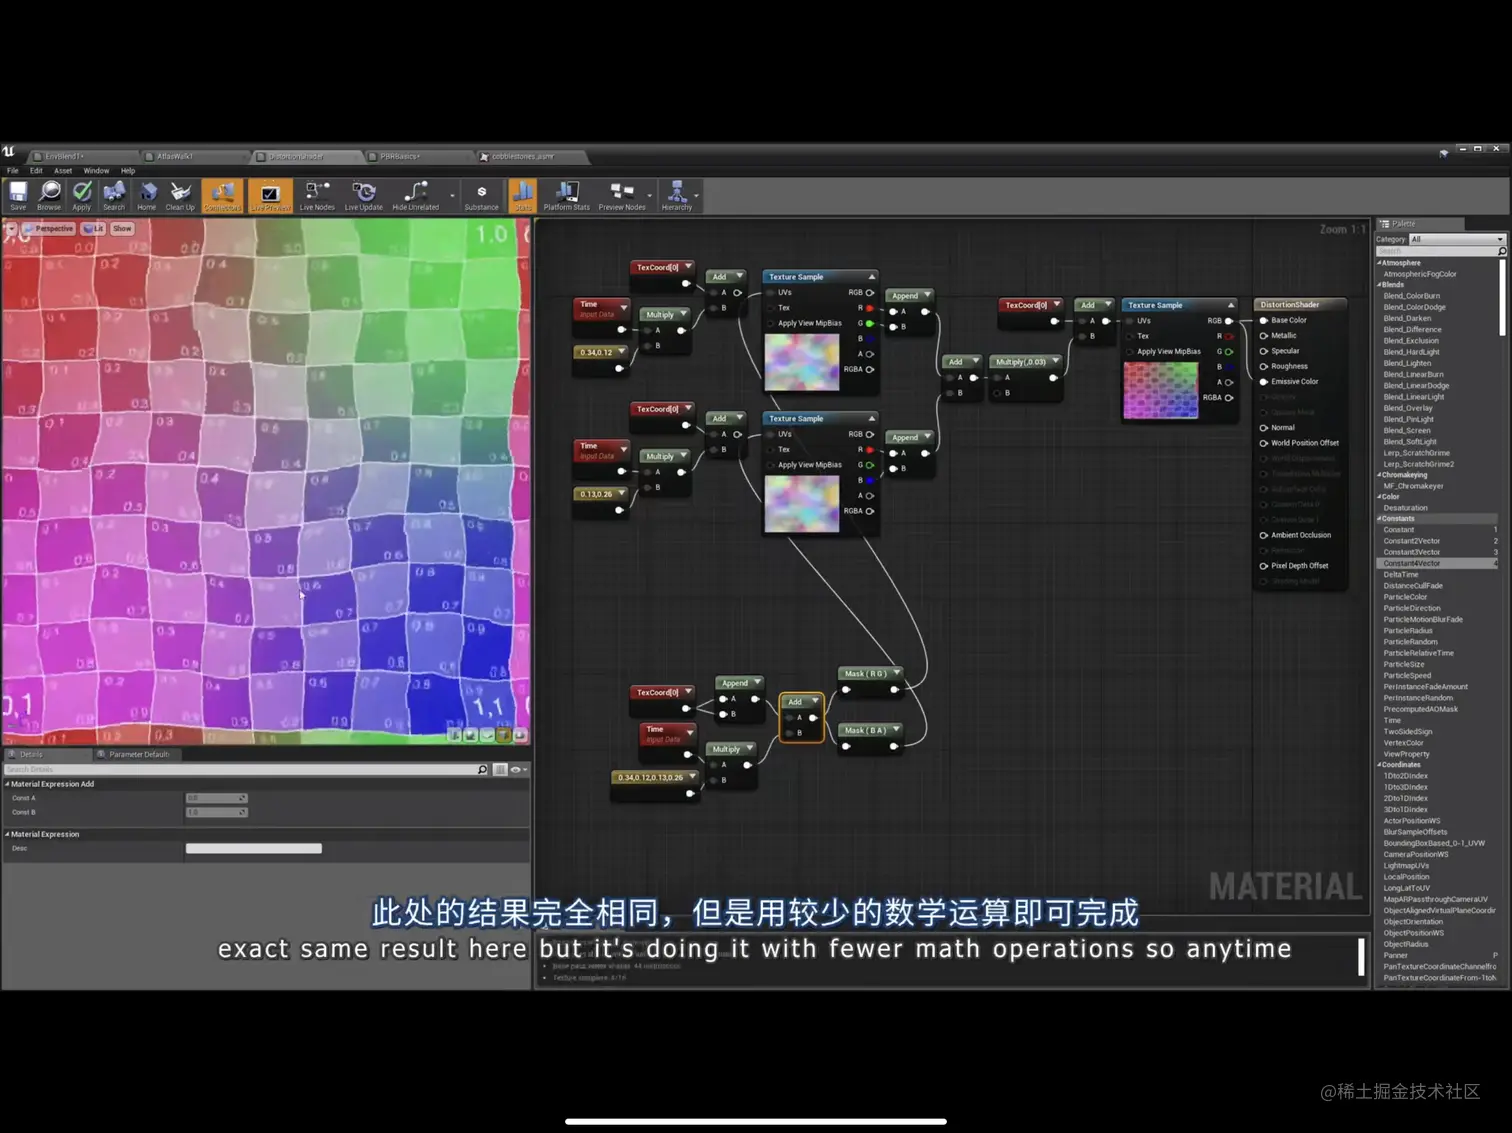Click the Palette search field
This screenshot has height=1133, width=1512.
[x=1441, y=251]
